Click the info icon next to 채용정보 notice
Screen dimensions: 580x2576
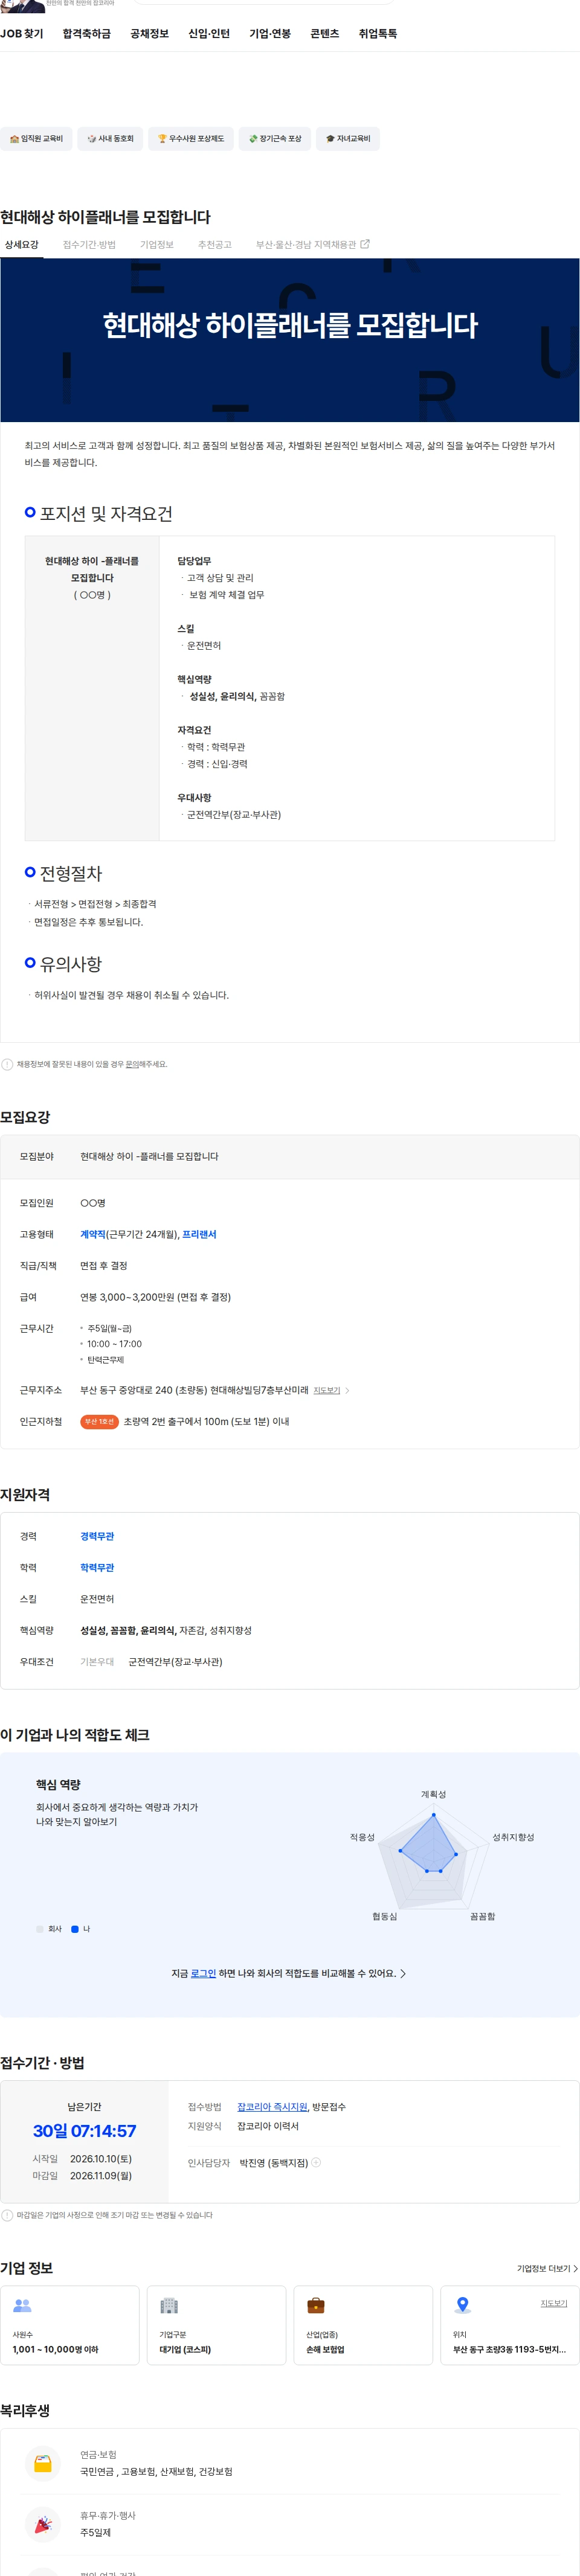[7, 1064]
